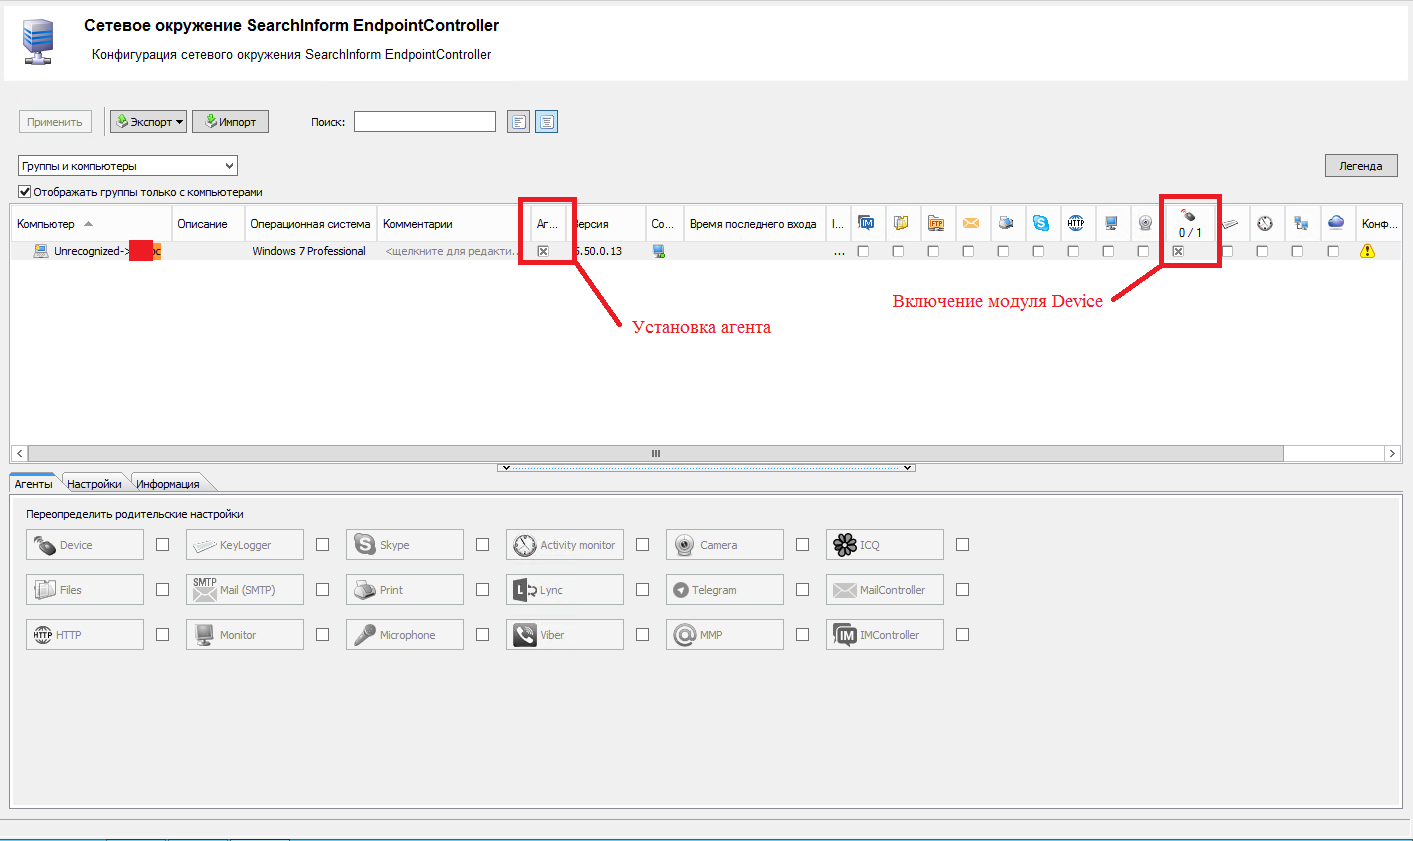
Task: Click the HTTP agent button
Action: tap(85, 635)
